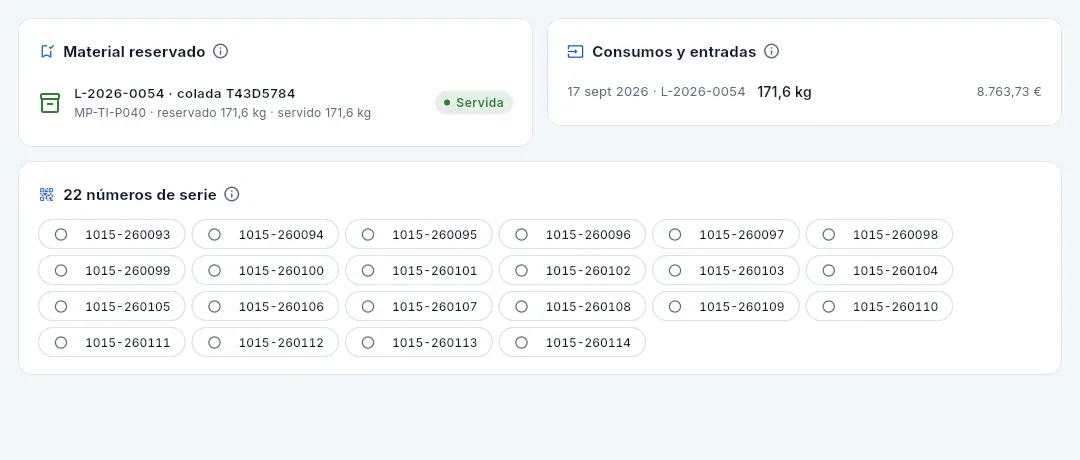Click the Consumos y entradas heading
Screen dimensions: 1080x460
click(x=674, y=52)
